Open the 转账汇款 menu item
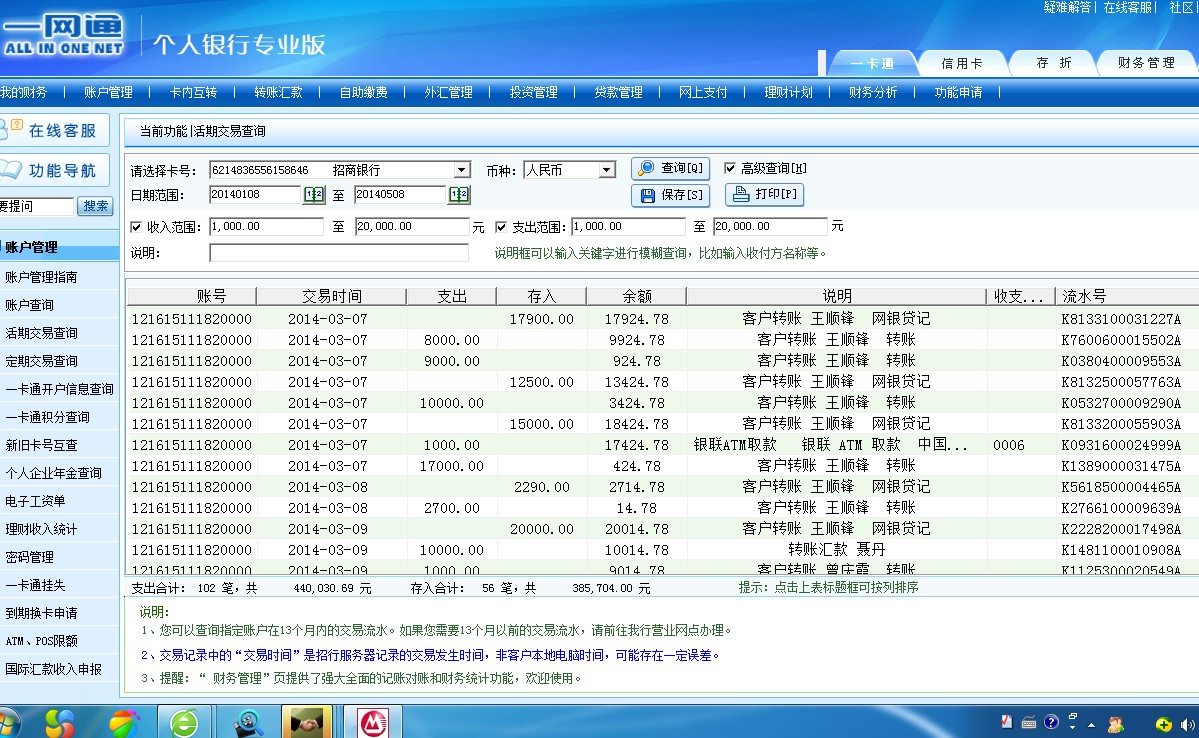The height and width of the screenshot is (738, 1199). 277,92
